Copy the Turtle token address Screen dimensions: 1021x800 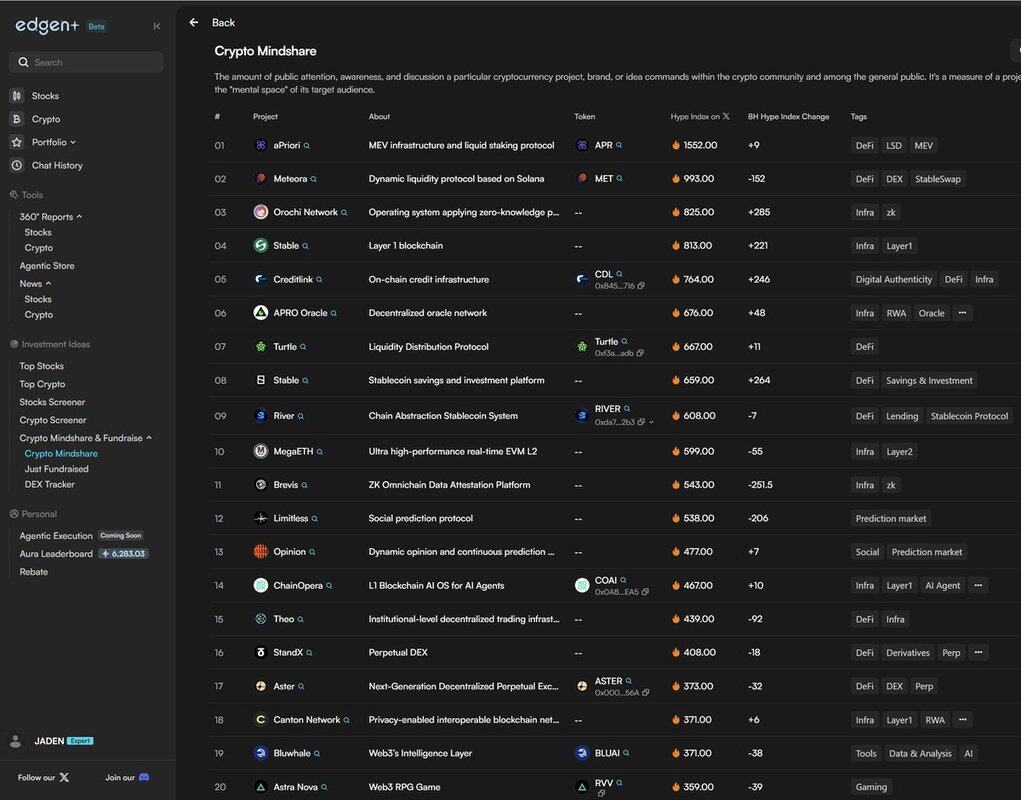click(x=641, y=353)
